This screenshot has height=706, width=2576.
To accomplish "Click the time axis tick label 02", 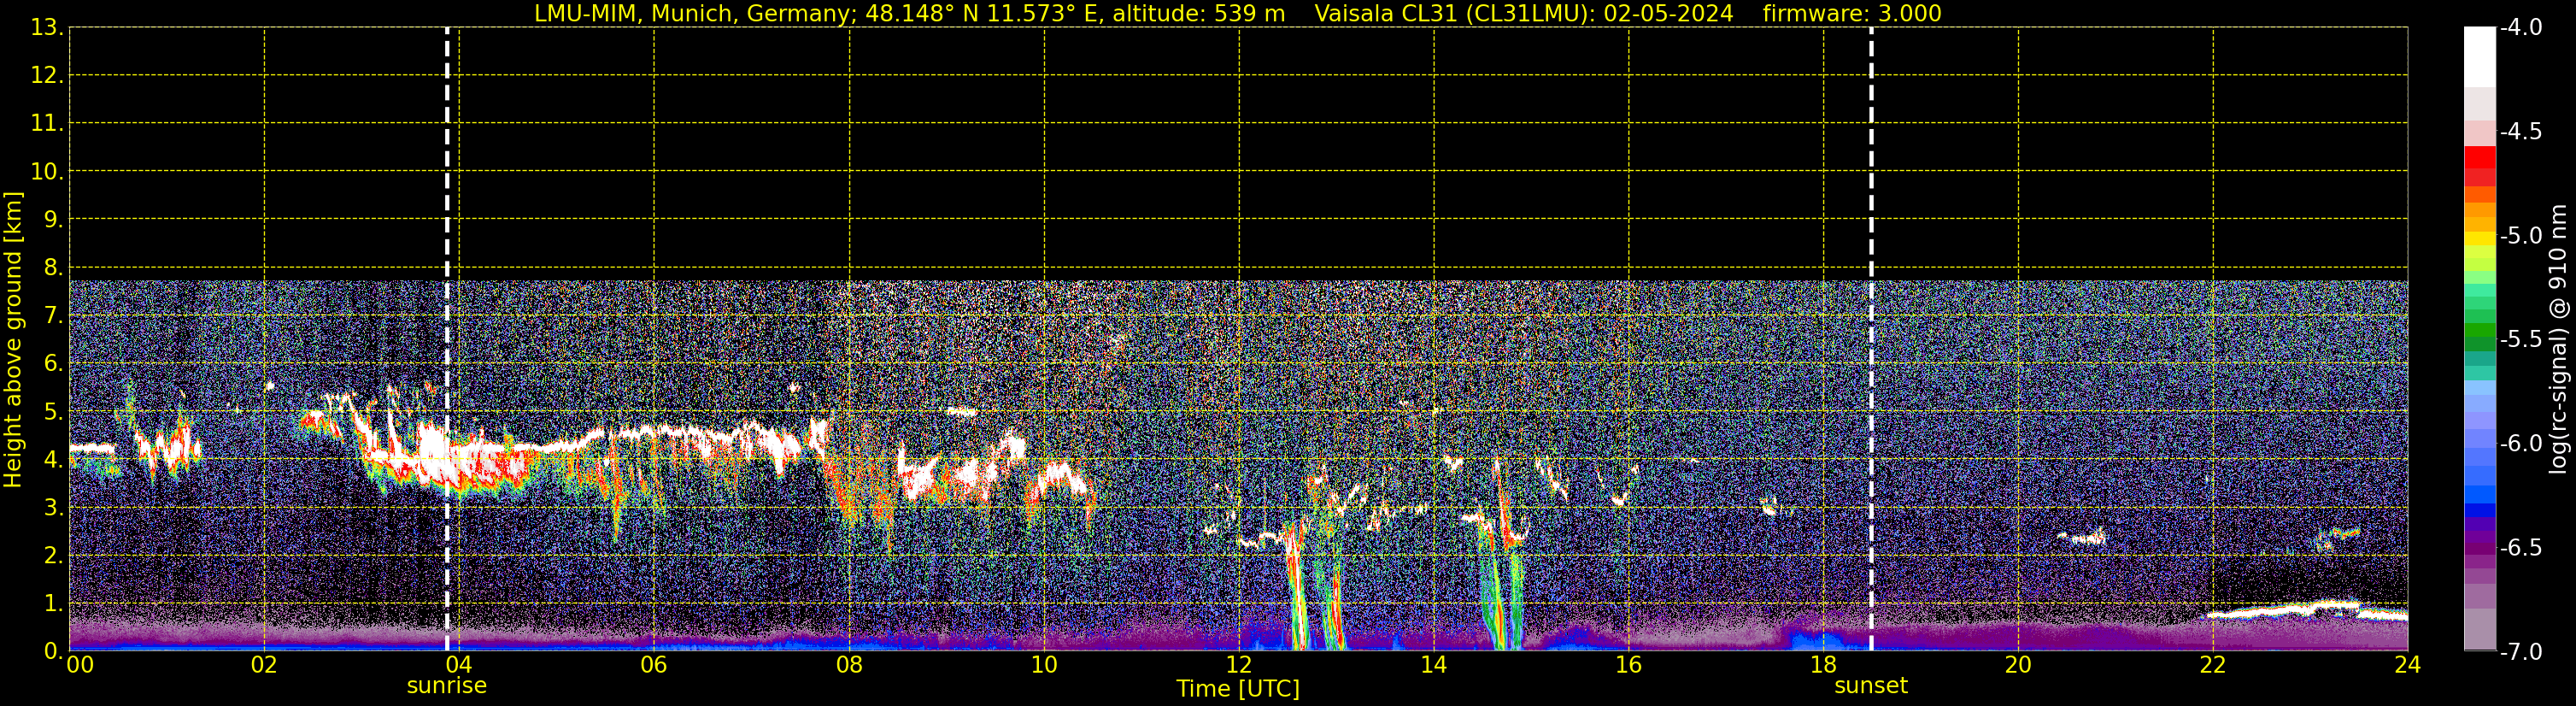I will point(264,665).
